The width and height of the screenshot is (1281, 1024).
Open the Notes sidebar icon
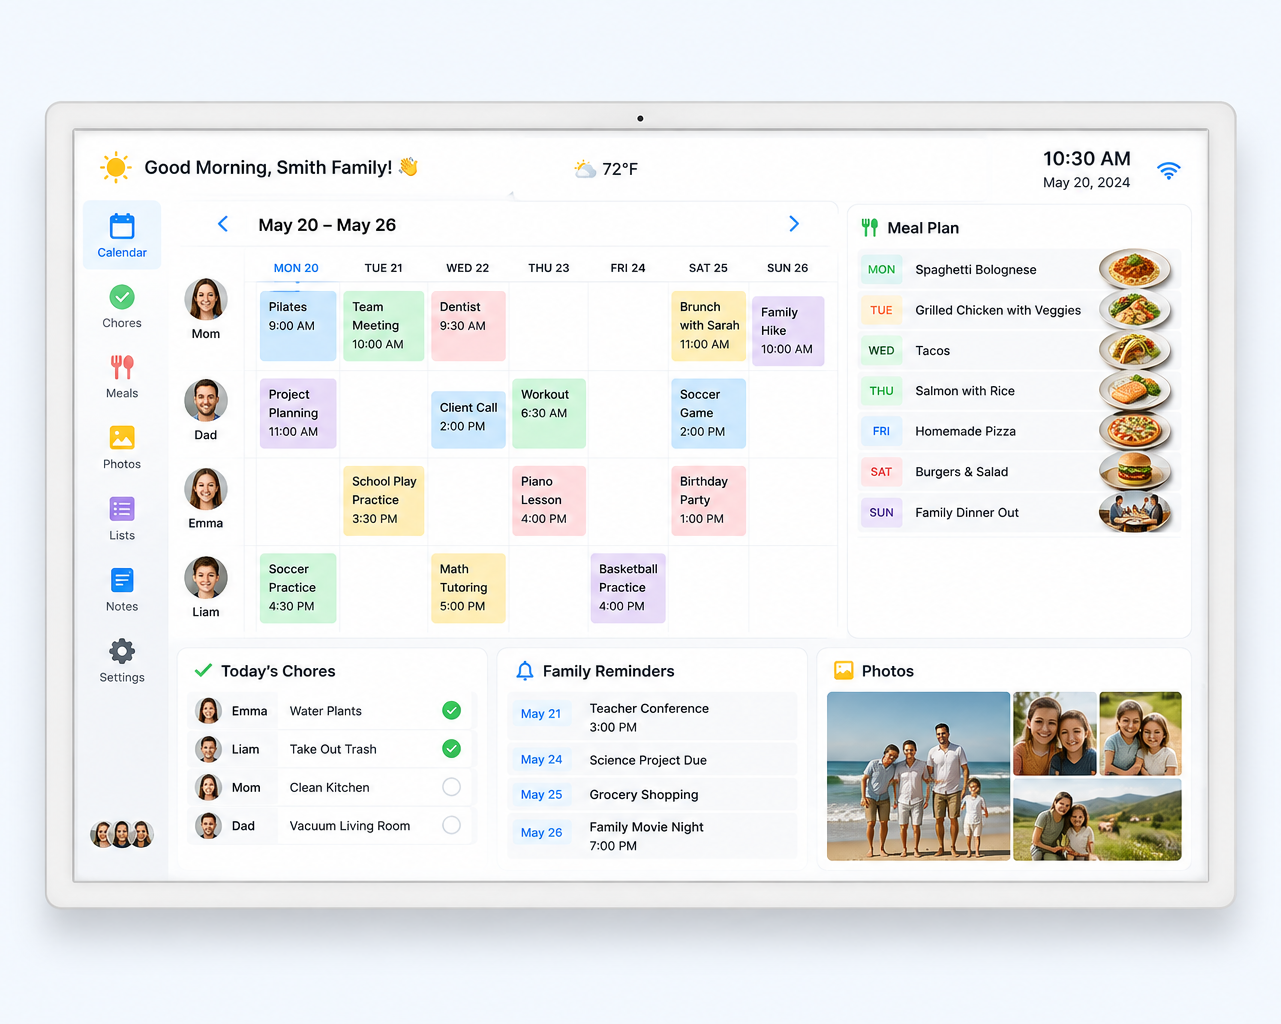(122, 580)
